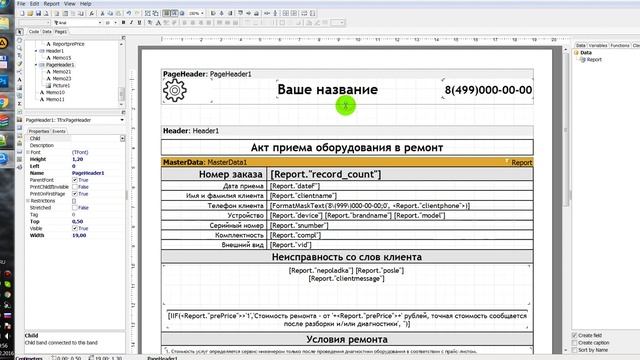Image resolution: width=640 pixels, height=360 pixels.
Task: Open the Help menu
Action: (85, 4)
